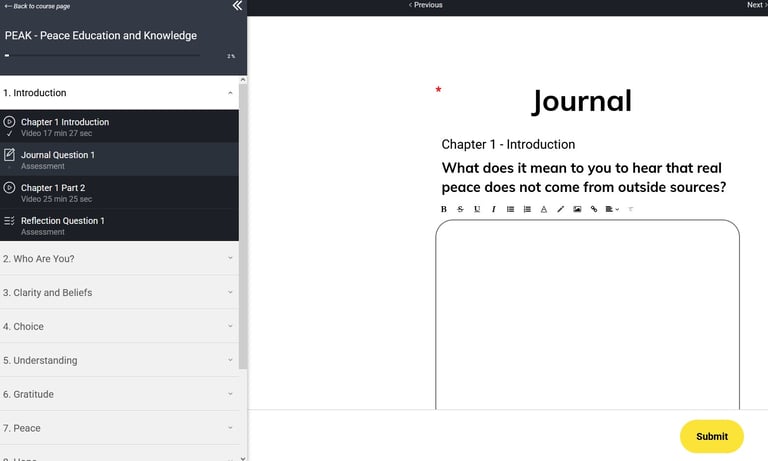The width and height of the screenshot is (768, 461).
Task: Select the highlight pen tool
Action: click(x=560, y=209)
